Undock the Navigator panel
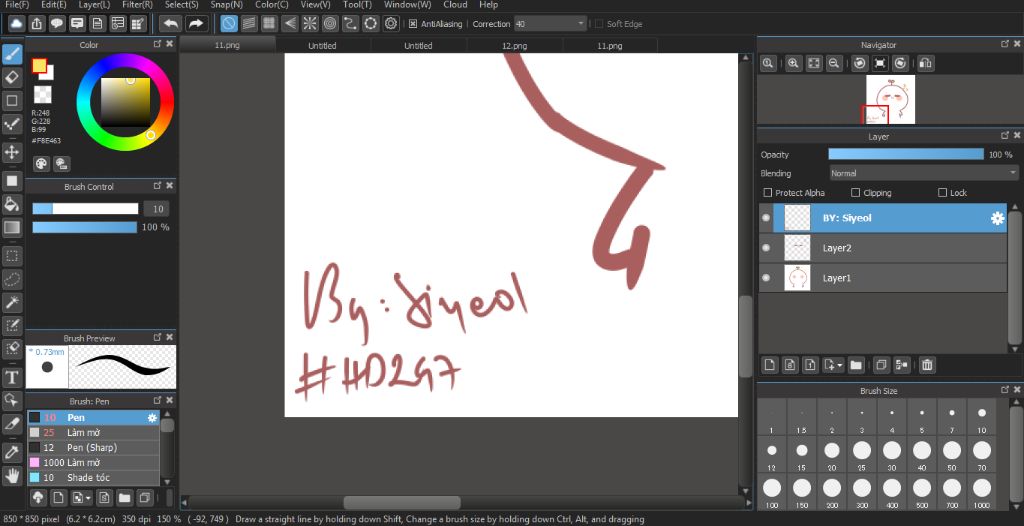The width and height of the screenshot is (1024, 526). click(x=1005, y=44)
